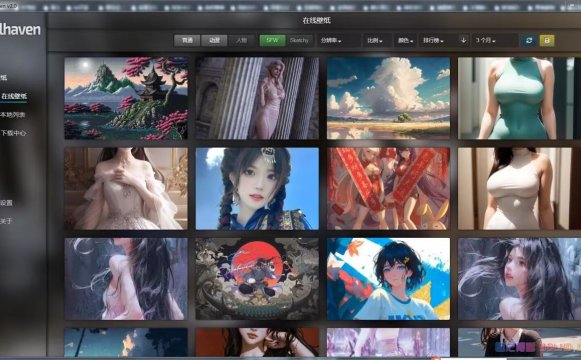Screen dimensions: 581x360
Task: Open the pixel art pagoda landscape wallpaper
Action: point(126,98)
